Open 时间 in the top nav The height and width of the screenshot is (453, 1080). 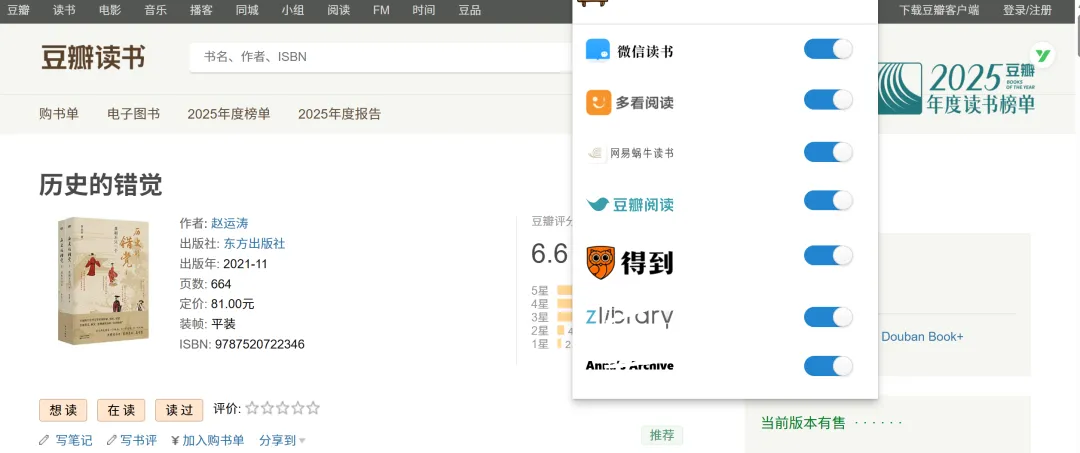424,10
